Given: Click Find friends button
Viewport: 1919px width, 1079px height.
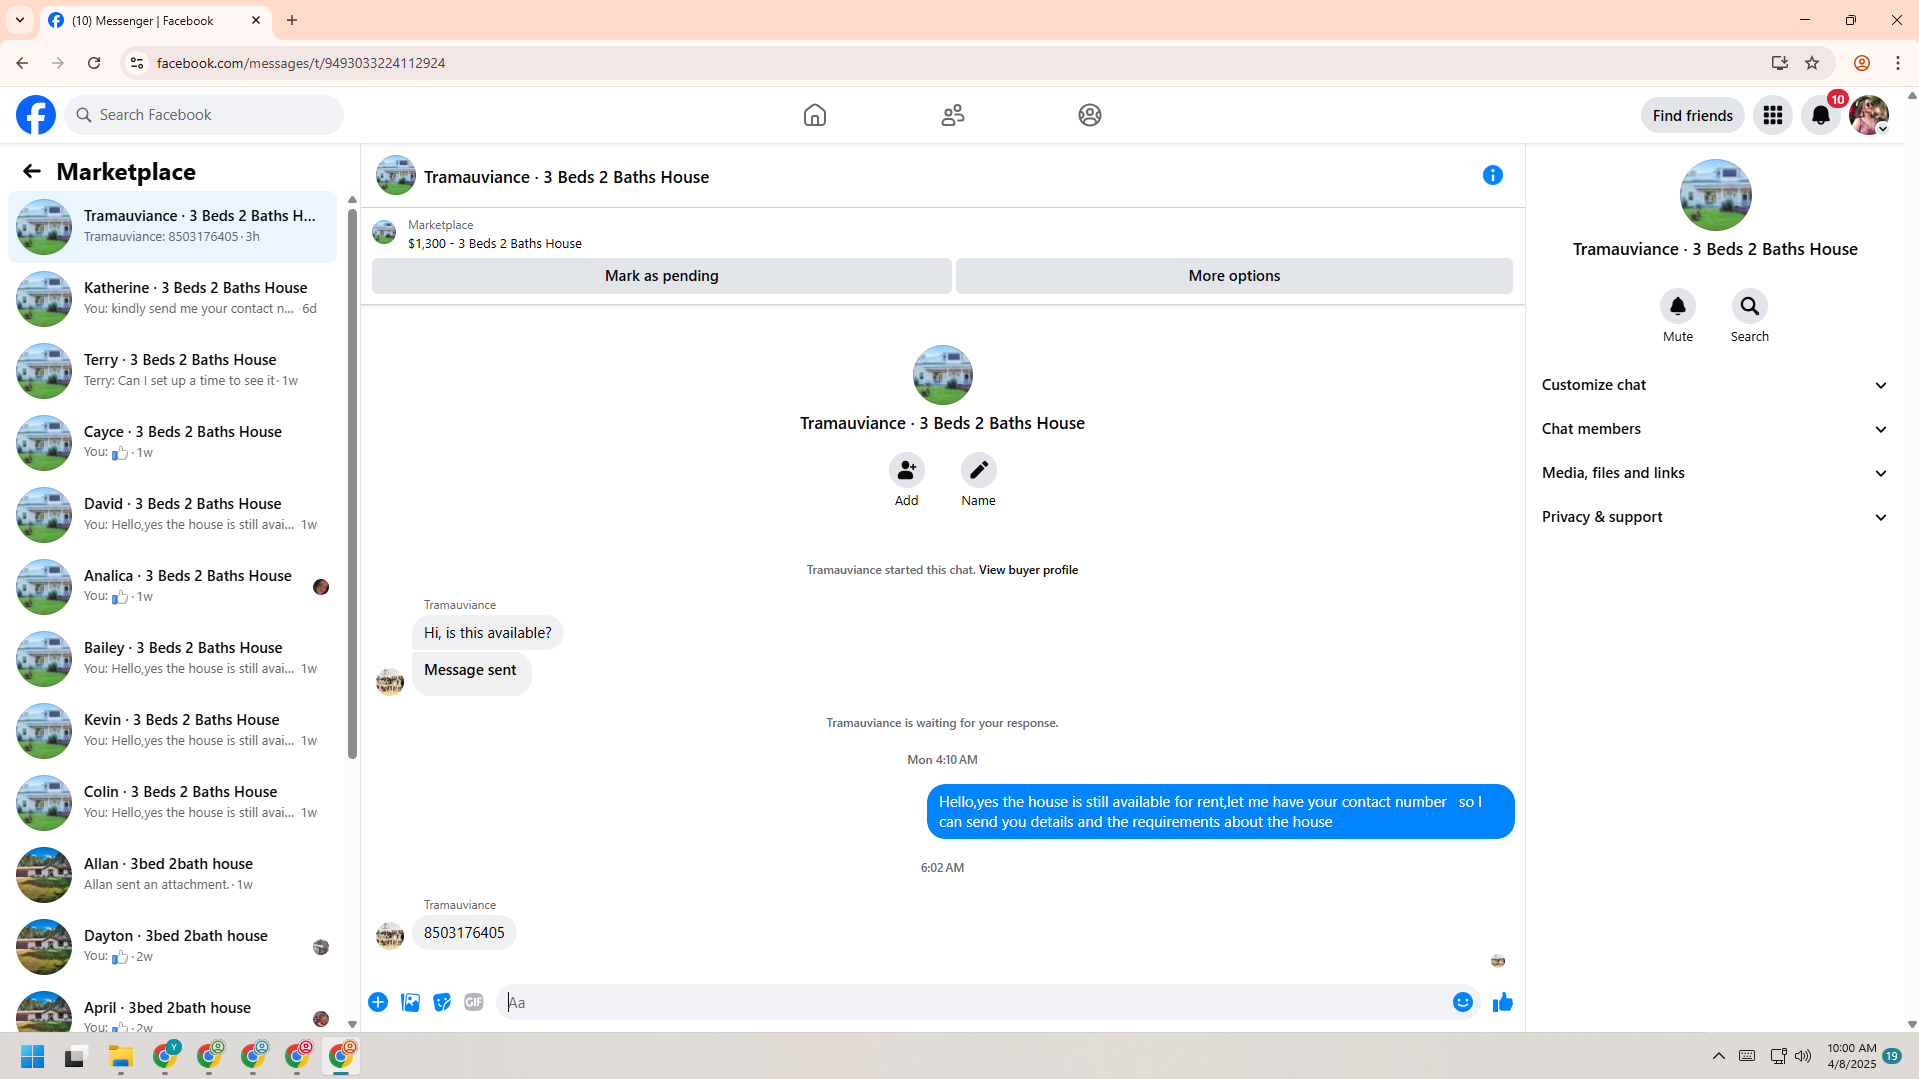Looking at the screenshot, I should [x=1692, y=115].
